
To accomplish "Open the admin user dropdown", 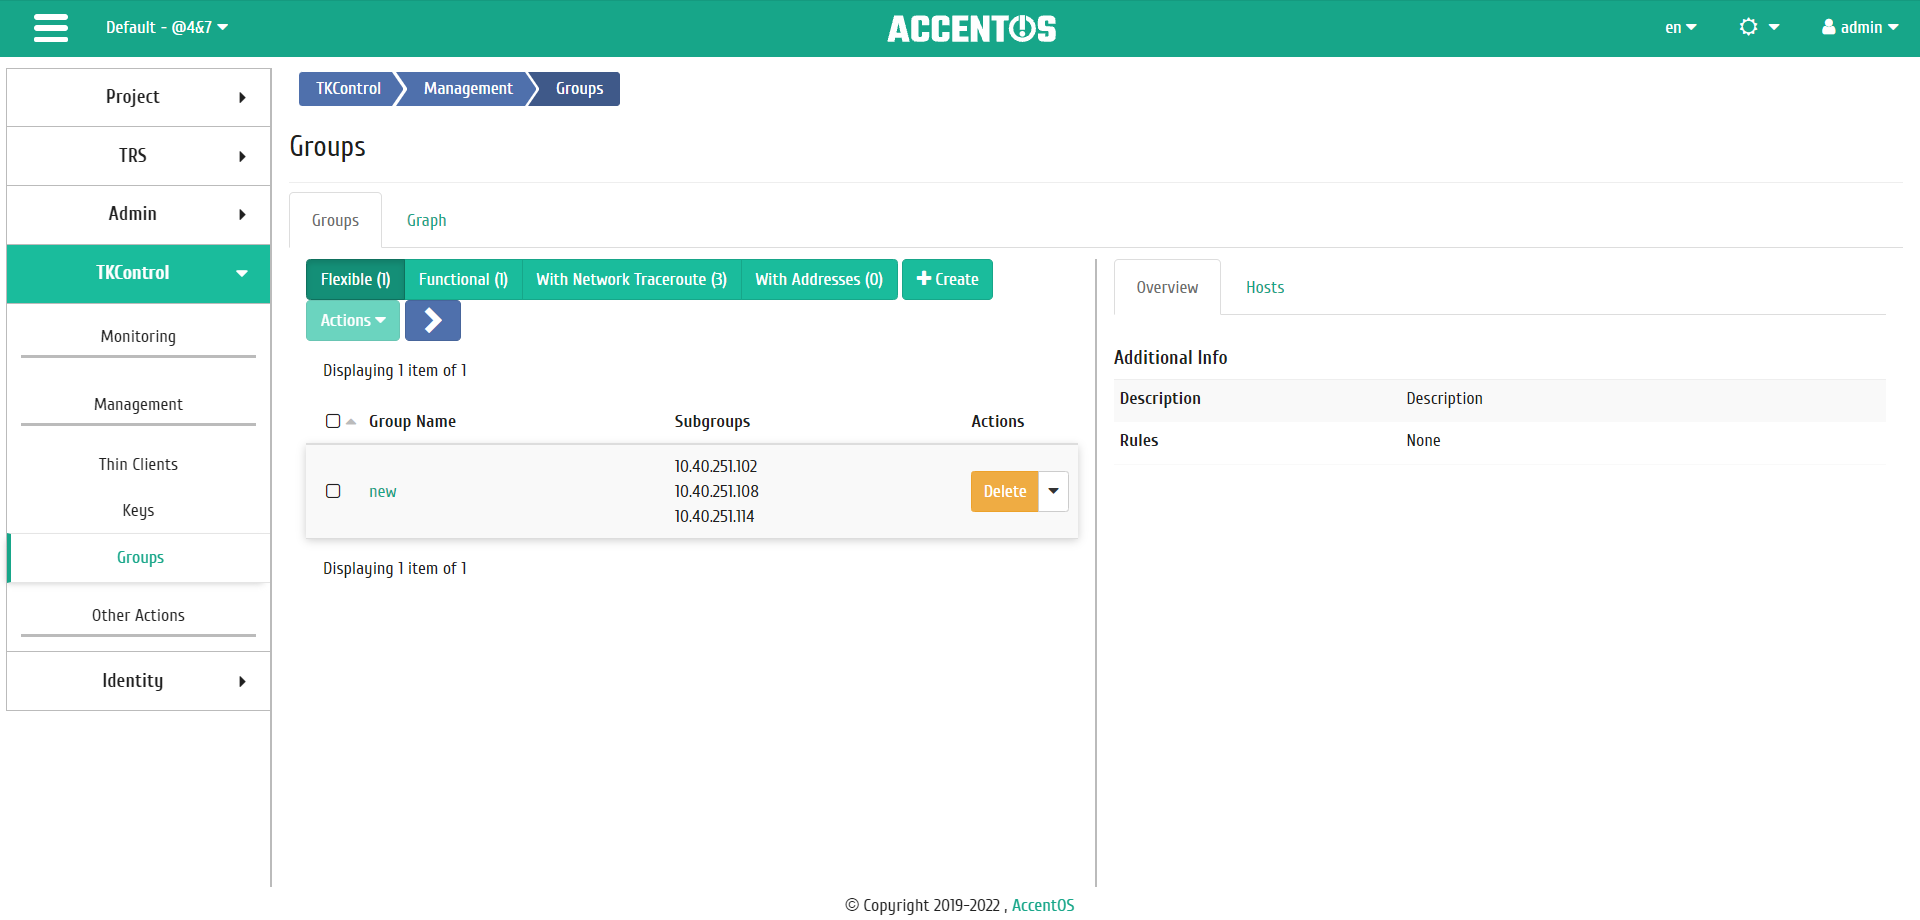I will pos(1860,28).
